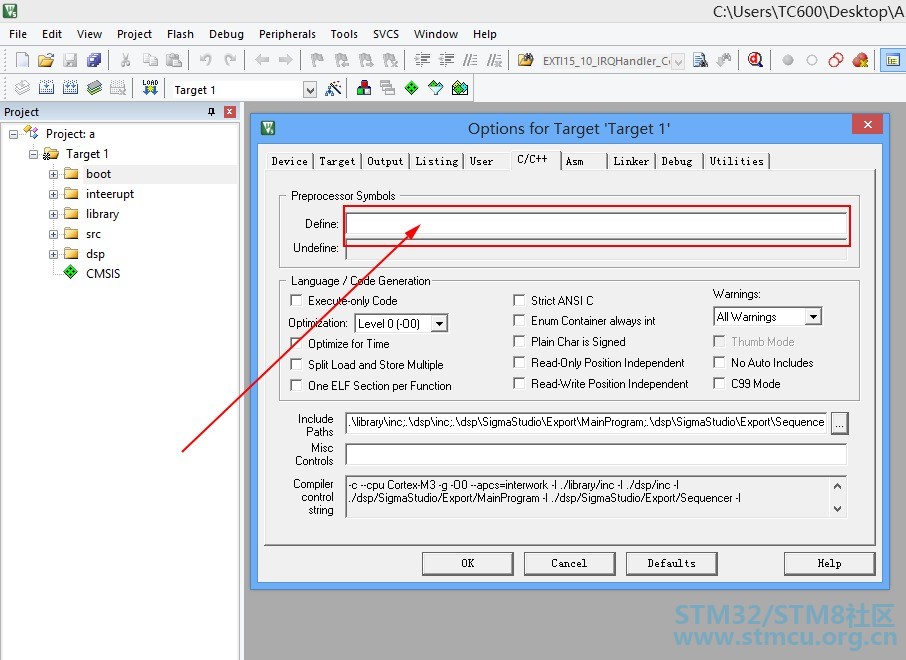
Task: Click the dialog Help button
Action: (829, 563)
